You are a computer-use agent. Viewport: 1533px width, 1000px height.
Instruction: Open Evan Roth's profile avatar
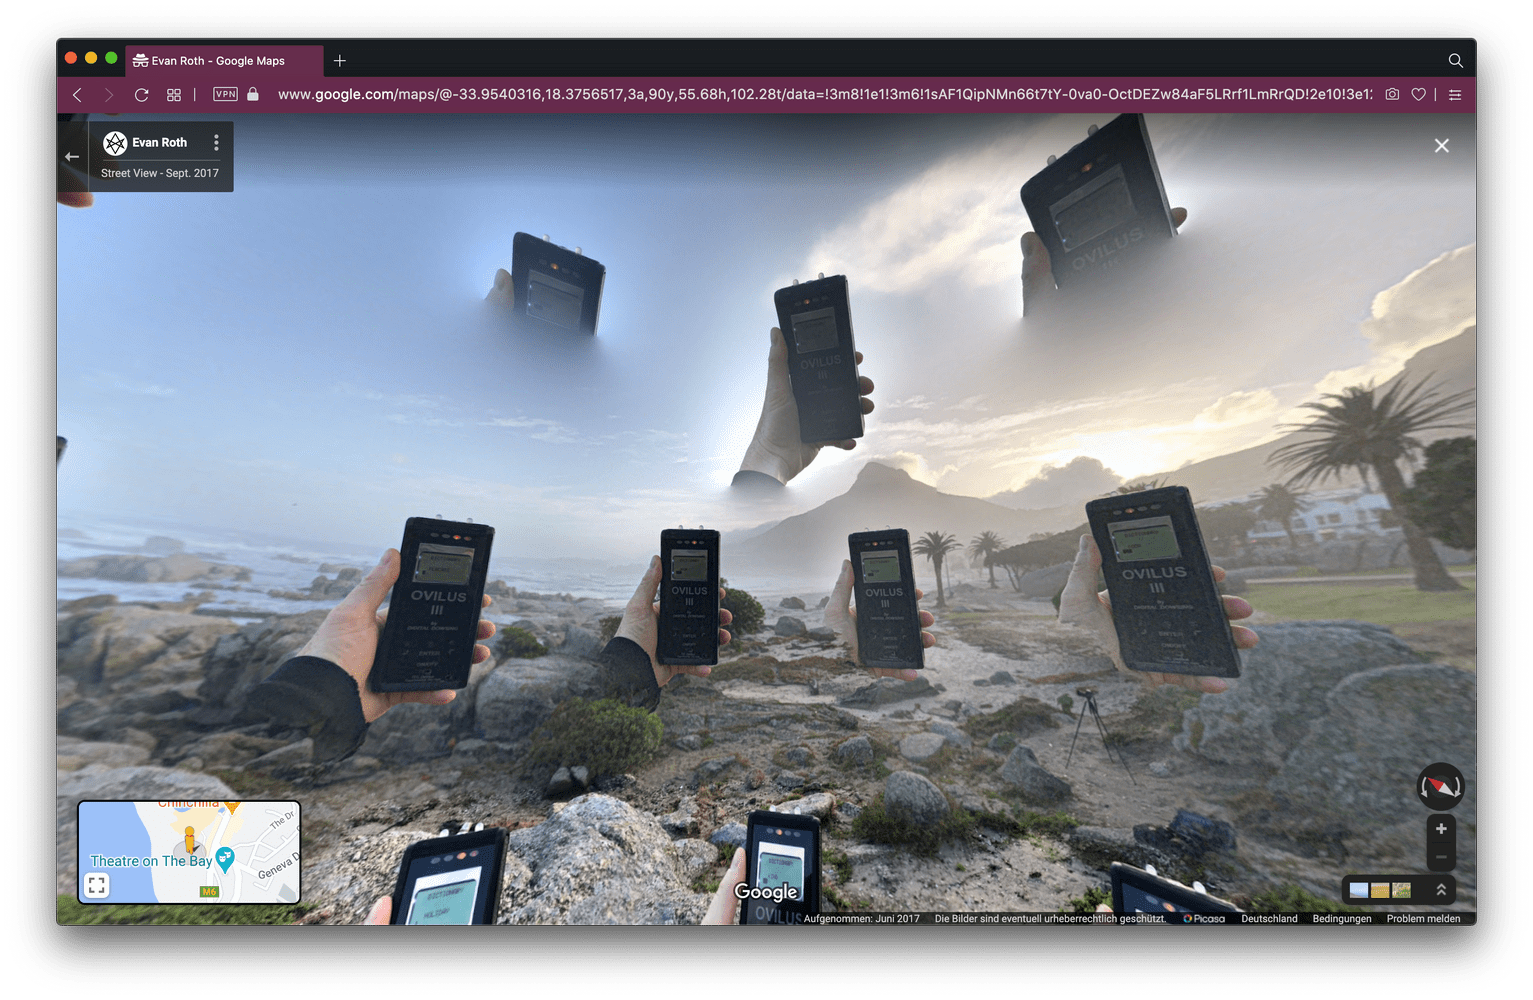[x=115, y=143]
